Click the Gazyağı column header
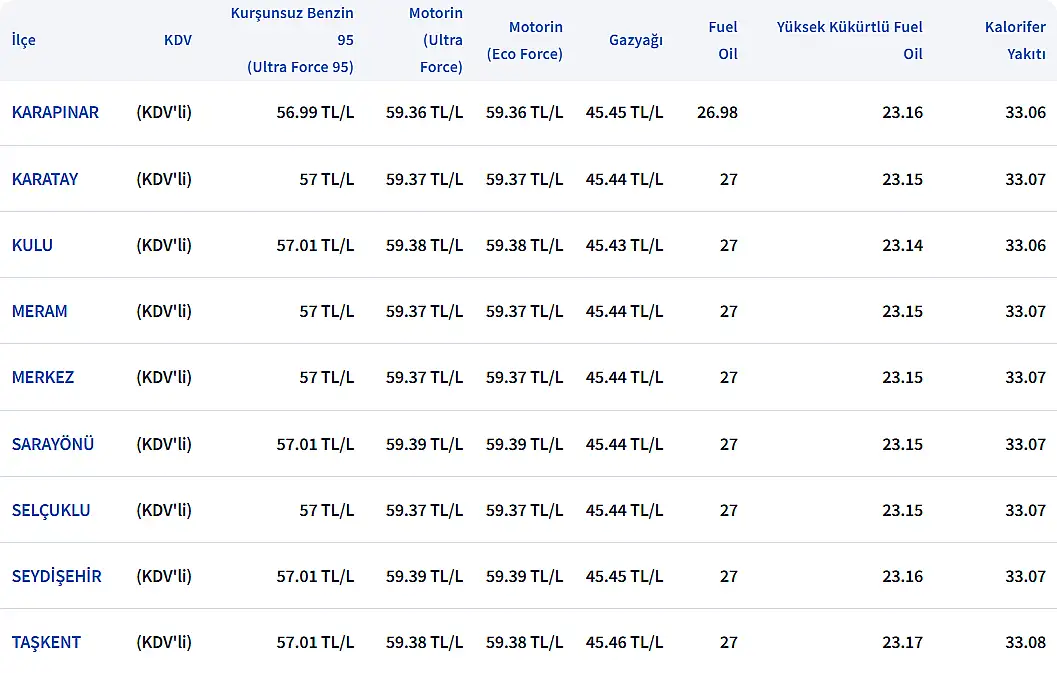Image resolution: width=1057 pixels, height=673 pixels. pos(635,40)
